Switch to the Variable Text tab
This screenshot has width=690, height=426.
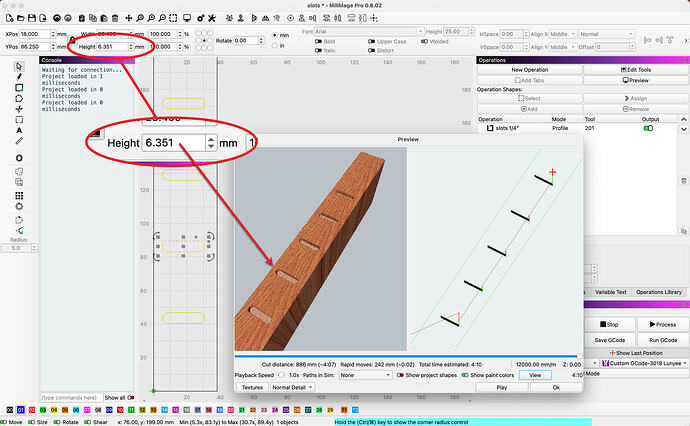[x=610, y=292]
